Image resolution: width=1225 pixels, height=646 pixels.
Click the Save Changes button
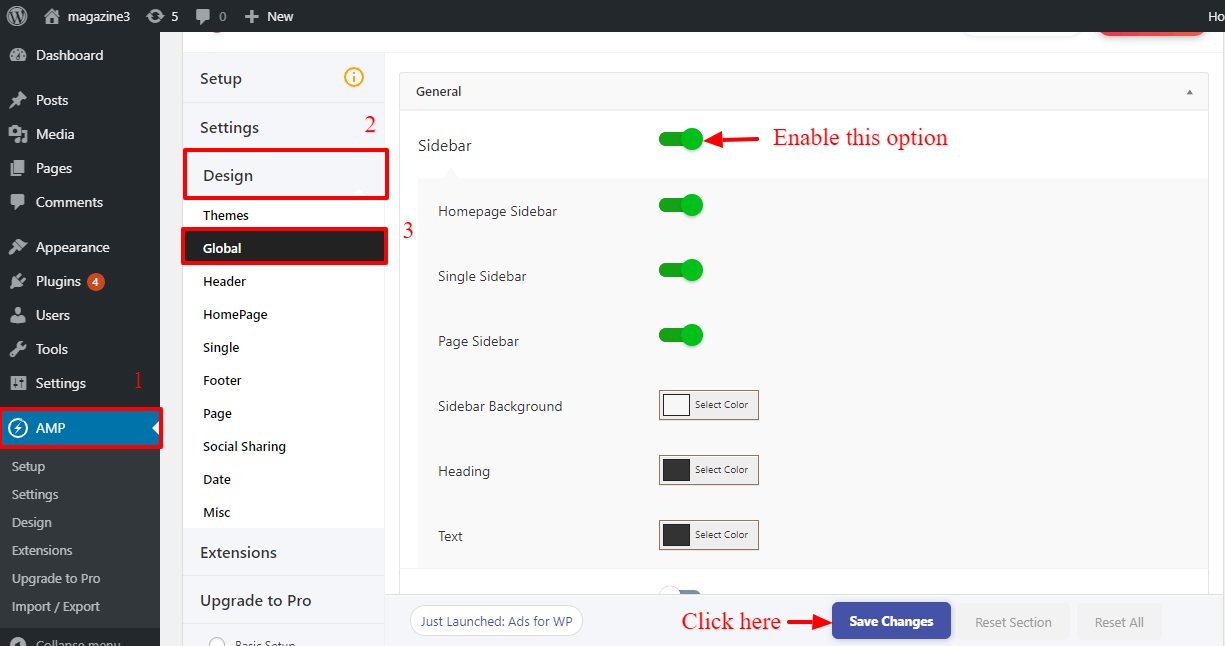[x=890, y=620]
